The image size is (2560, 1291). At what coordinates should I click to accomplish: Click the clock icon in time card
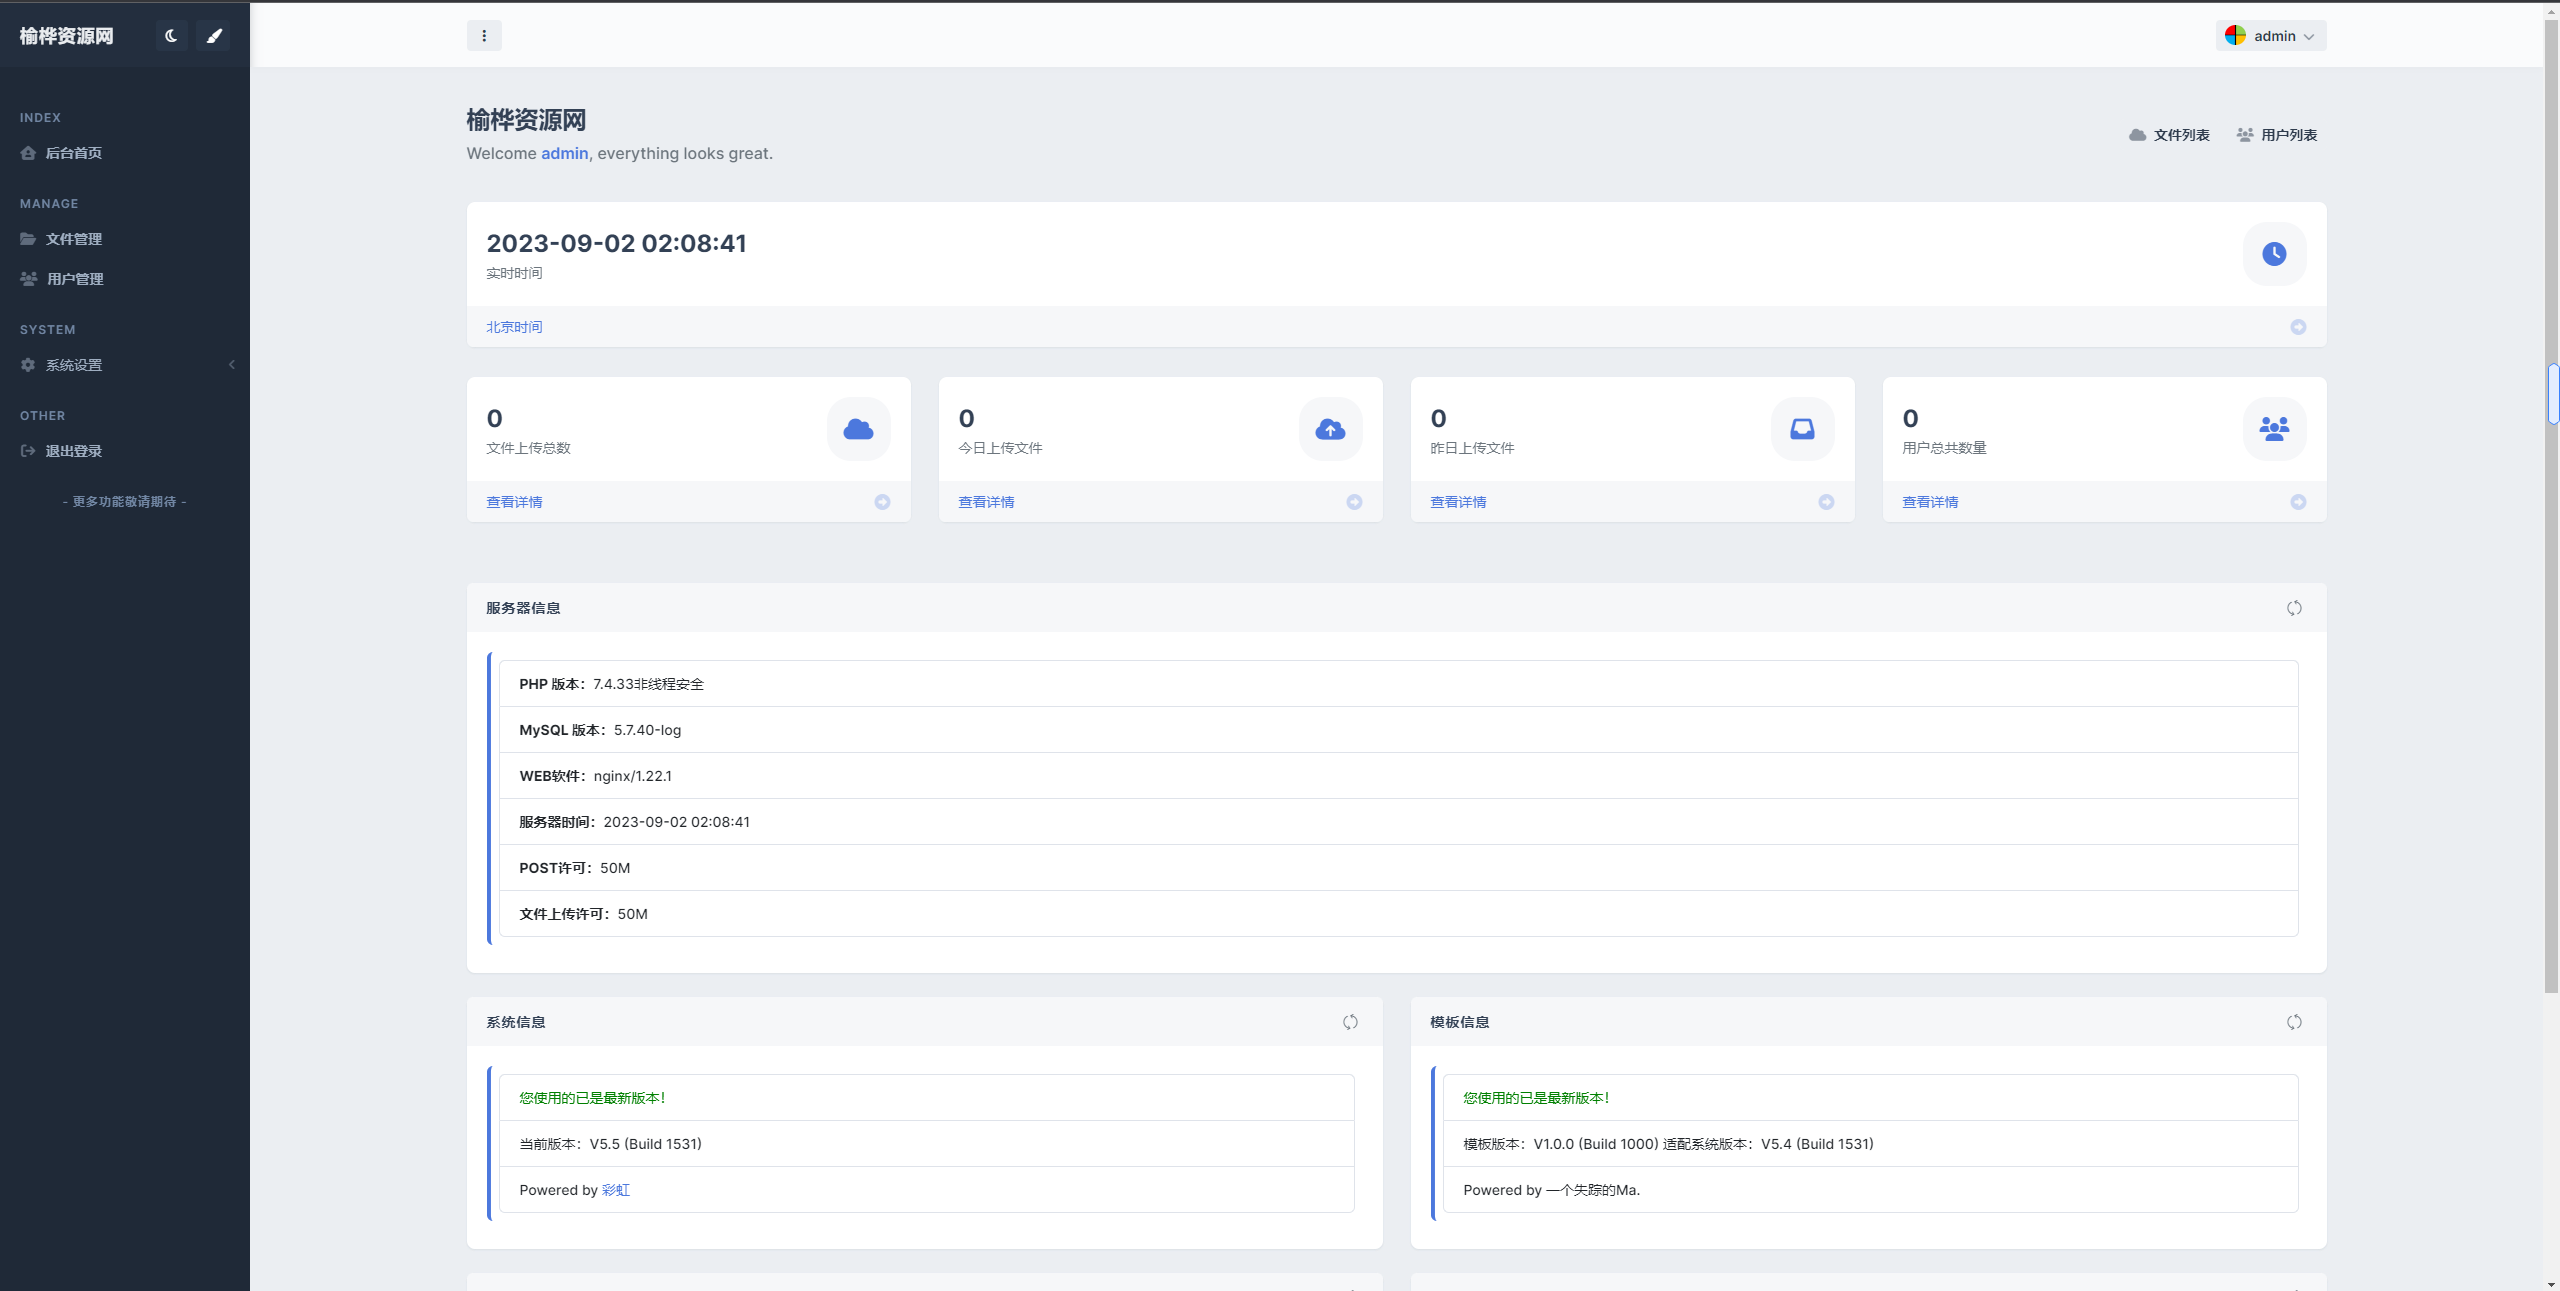click(x=2274, y=254)
